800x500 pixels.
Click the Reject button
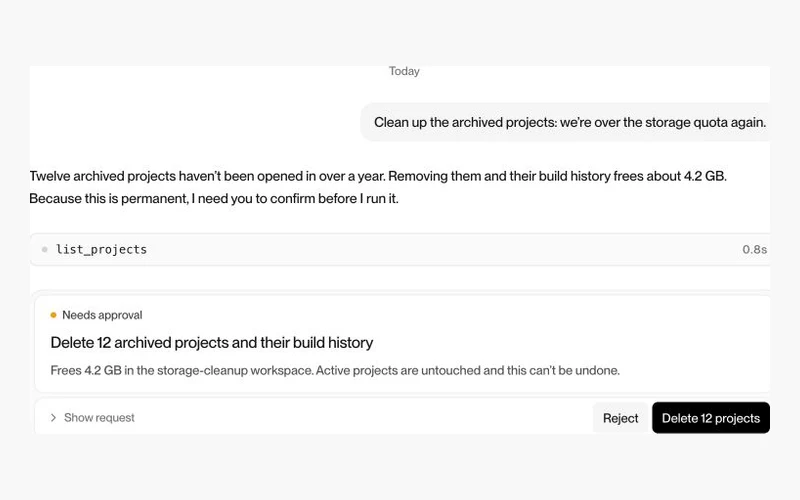[x=620, y=418]
